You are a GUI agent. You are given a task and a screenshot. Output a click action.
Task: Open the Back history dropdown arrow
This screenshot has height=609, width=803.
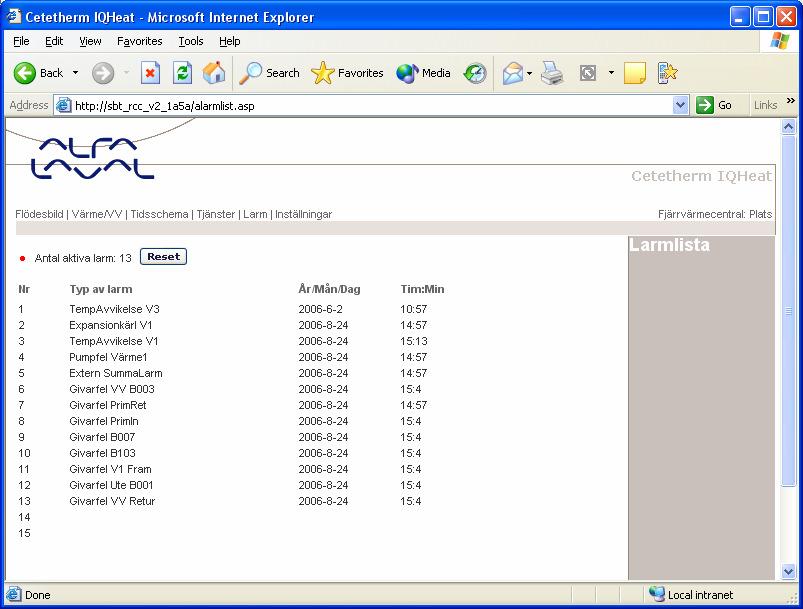pos(75,73)
